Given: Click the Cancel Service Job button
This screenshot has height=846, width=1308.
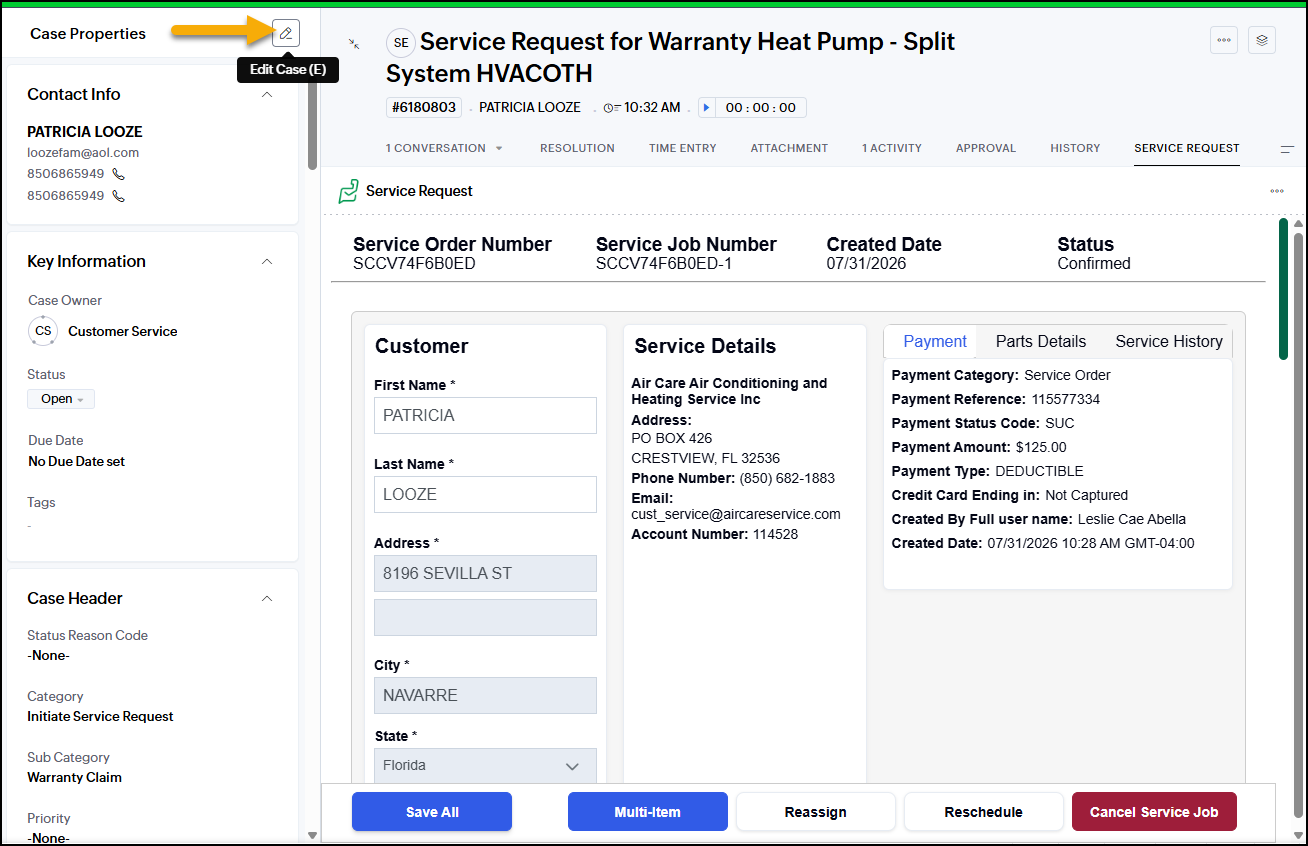Looking at the screenshot, I should [x=1154, y=812].
